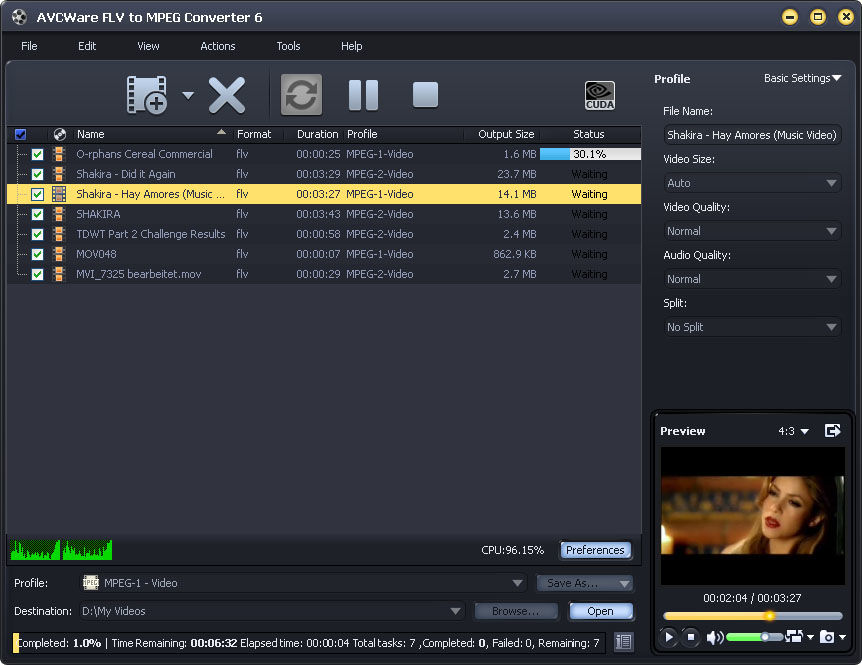
Task: Open the View menu
Action: [148, 46]
